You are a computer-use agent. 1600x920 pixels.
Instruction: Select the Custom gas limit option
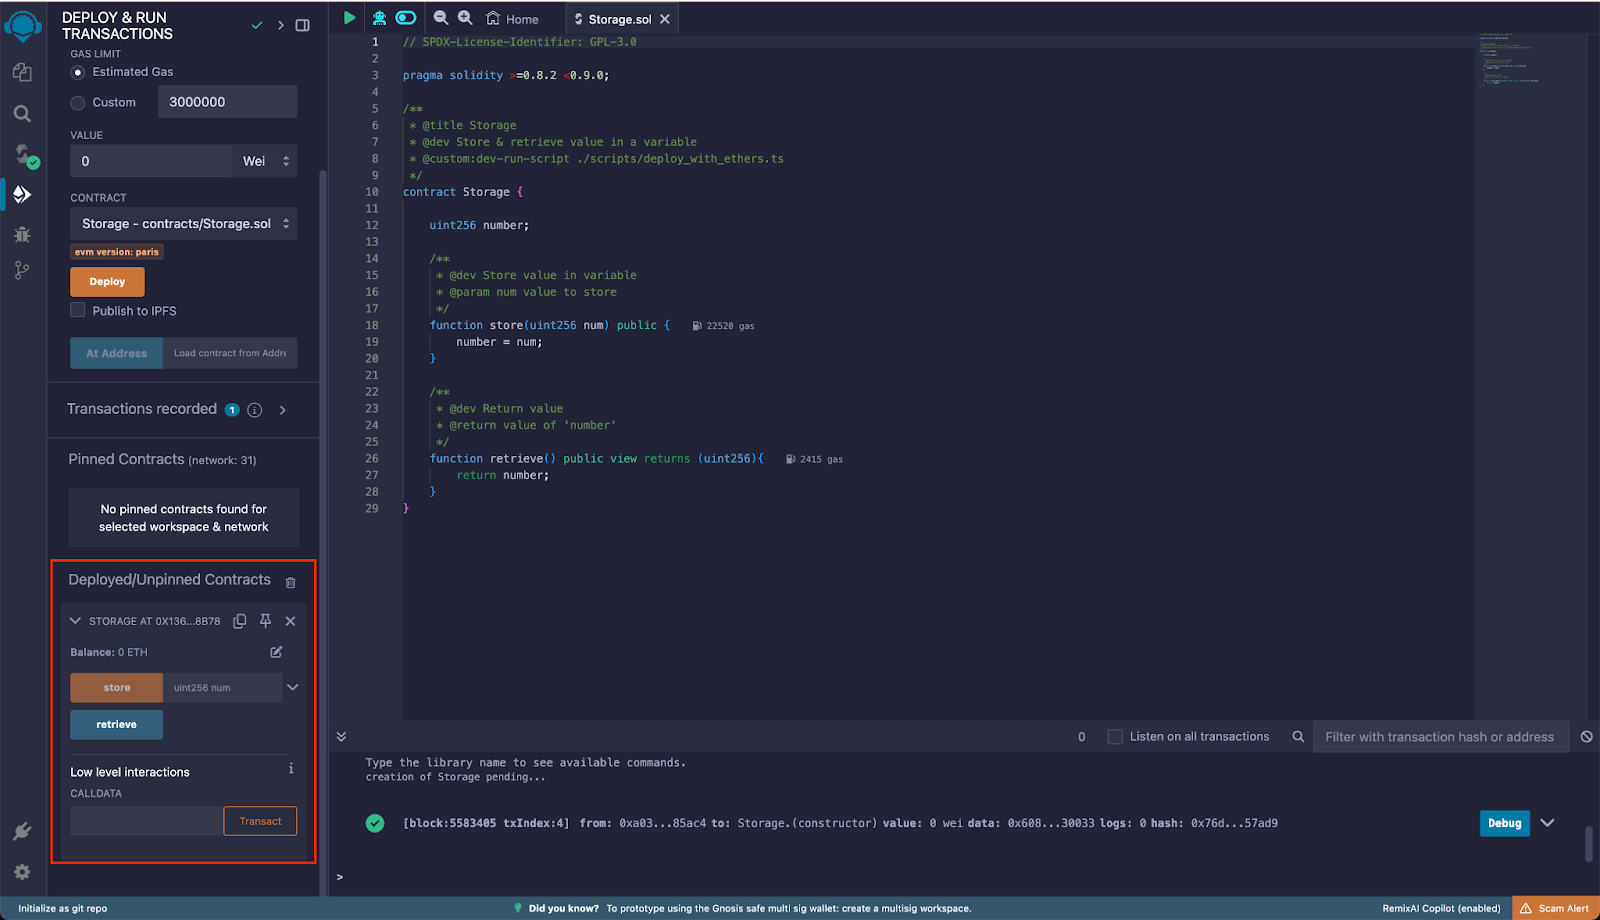(x=78, y=103)
